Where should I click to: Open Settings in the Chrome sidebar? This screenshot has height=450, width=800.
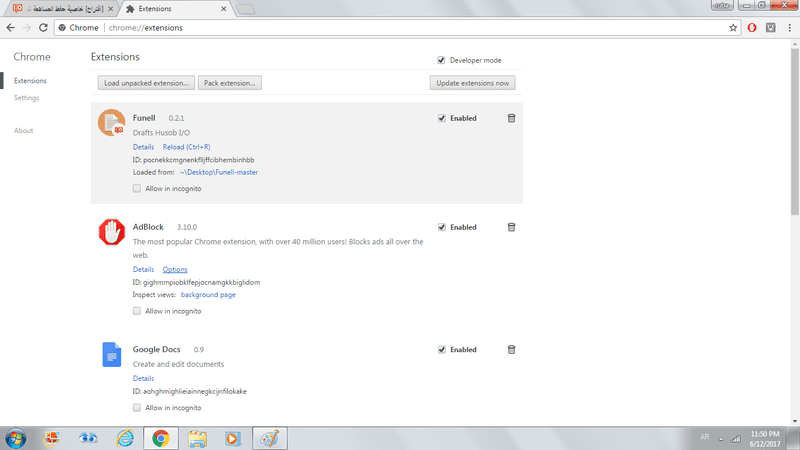pyautogui.click(x=27, y=97)
